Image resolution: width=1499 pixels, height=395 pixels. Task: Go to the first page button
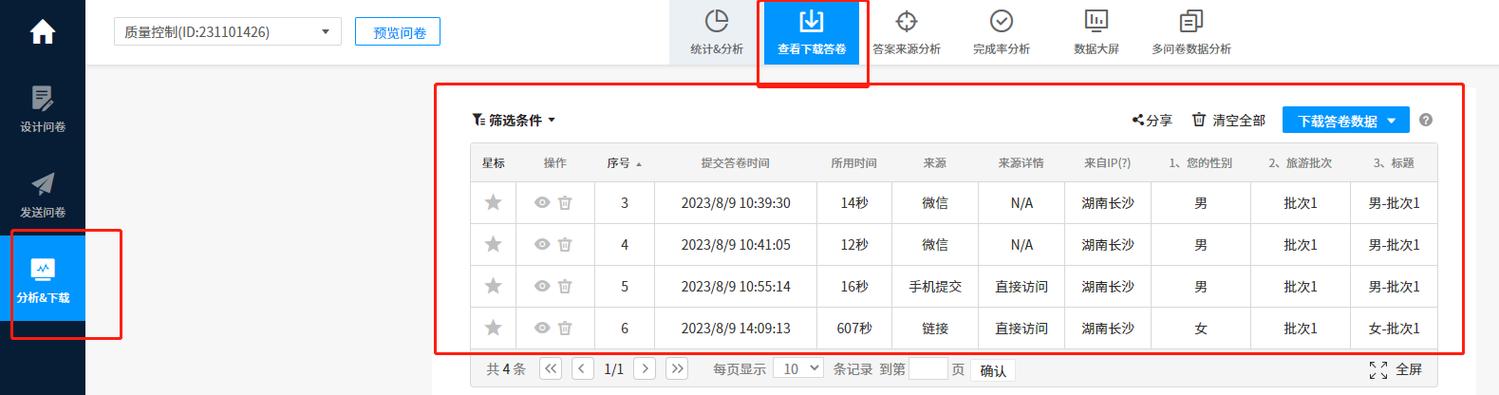[551, 369]
